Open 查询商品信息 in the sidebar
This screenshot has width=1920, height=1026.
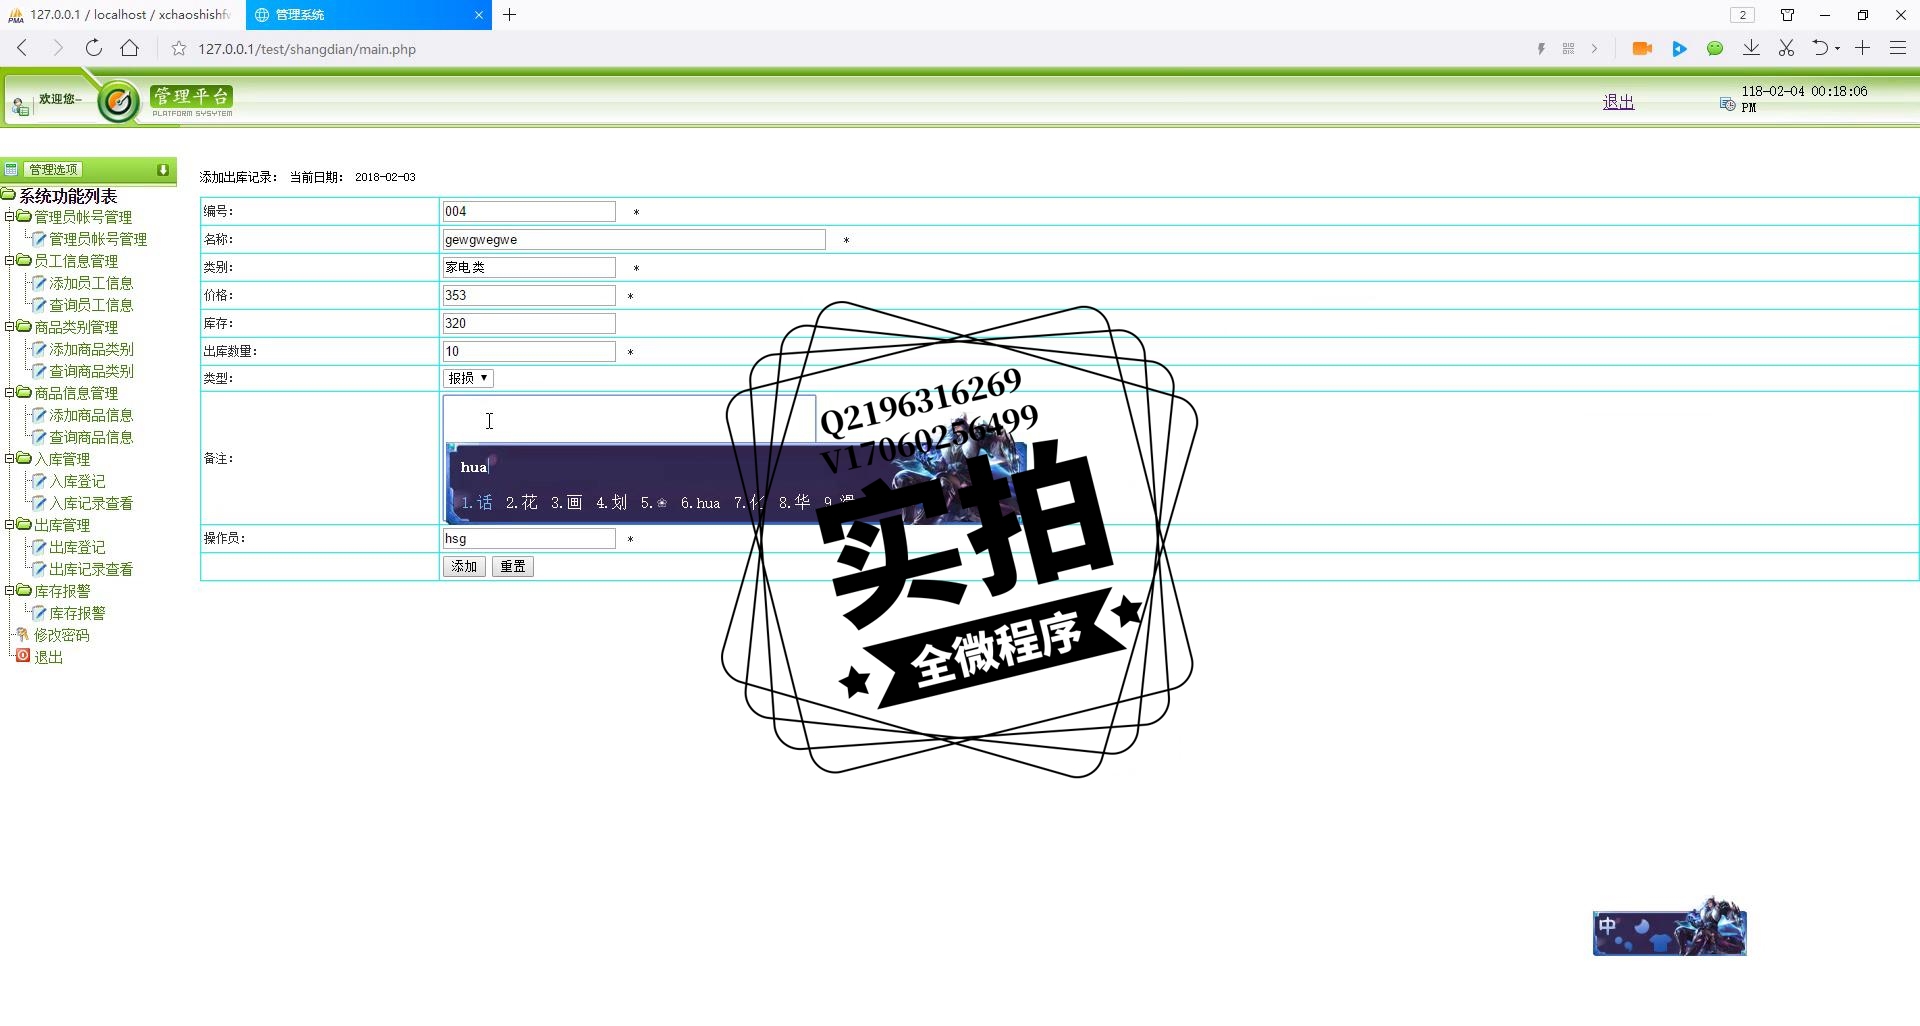point(91,437)
